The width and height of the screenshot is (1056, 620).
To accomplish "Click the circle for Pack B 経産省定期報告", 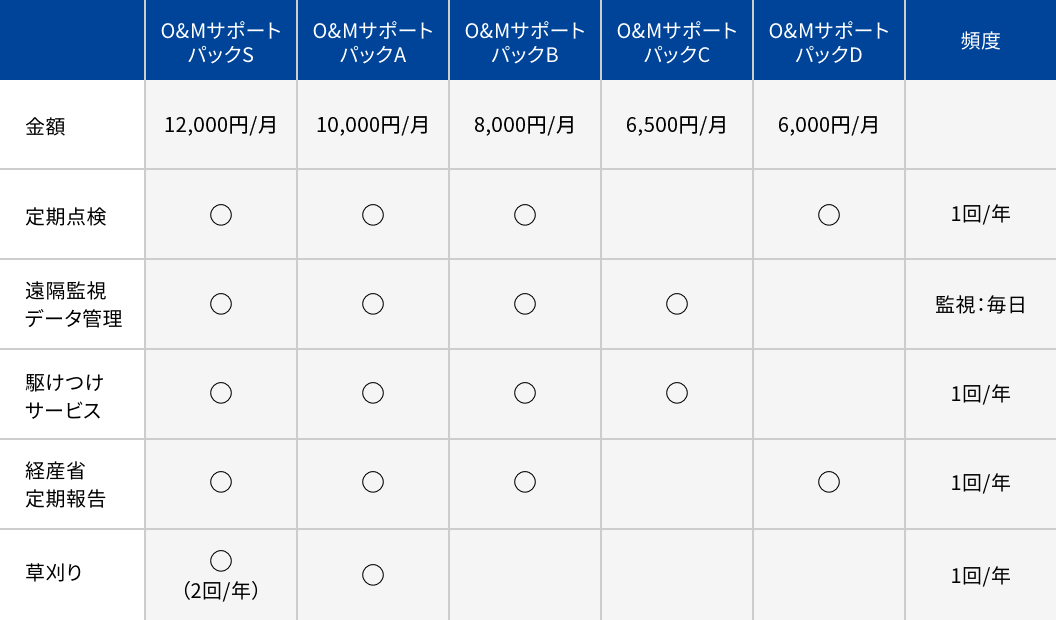I will click(x=525, y=482).
